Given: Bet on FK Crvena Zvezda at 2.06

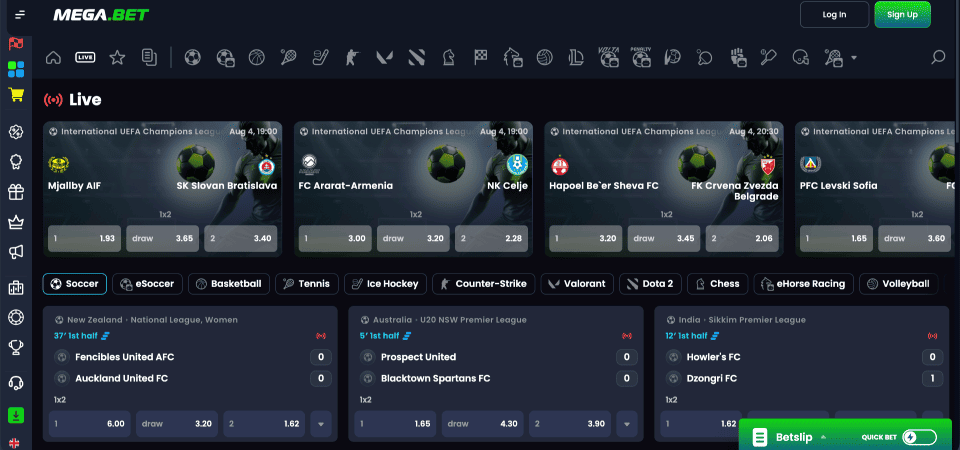Looking at the screenshot, I should 742,239.
